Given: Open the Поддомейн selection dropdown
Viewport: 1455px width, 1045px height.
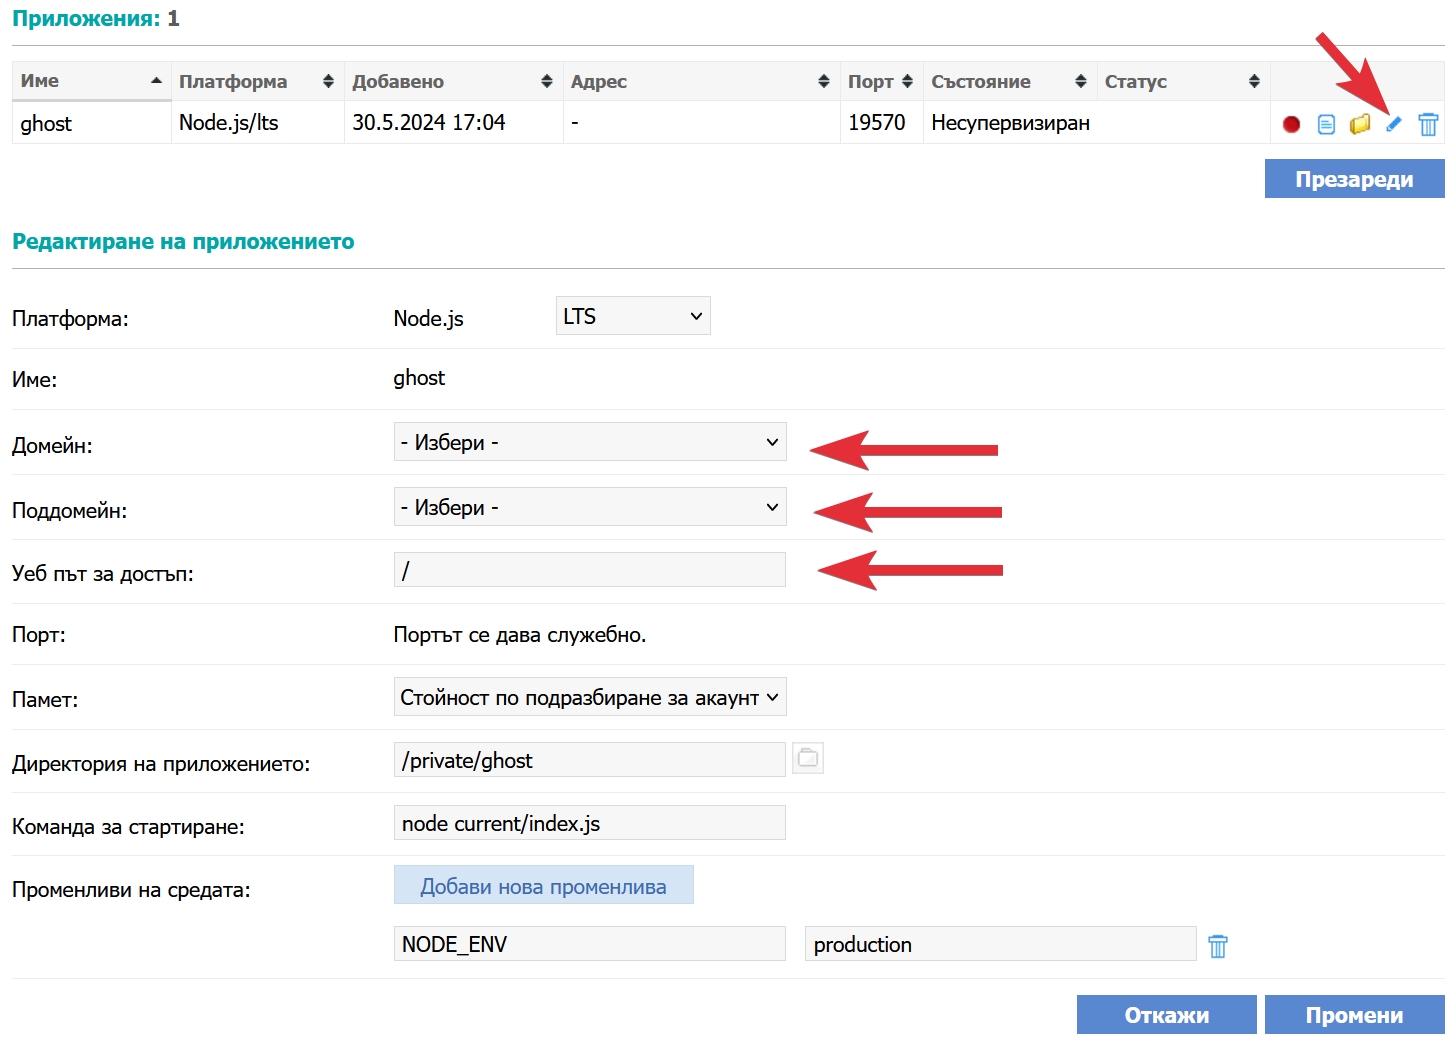Looking at the screenshot, I should point(590,507).
